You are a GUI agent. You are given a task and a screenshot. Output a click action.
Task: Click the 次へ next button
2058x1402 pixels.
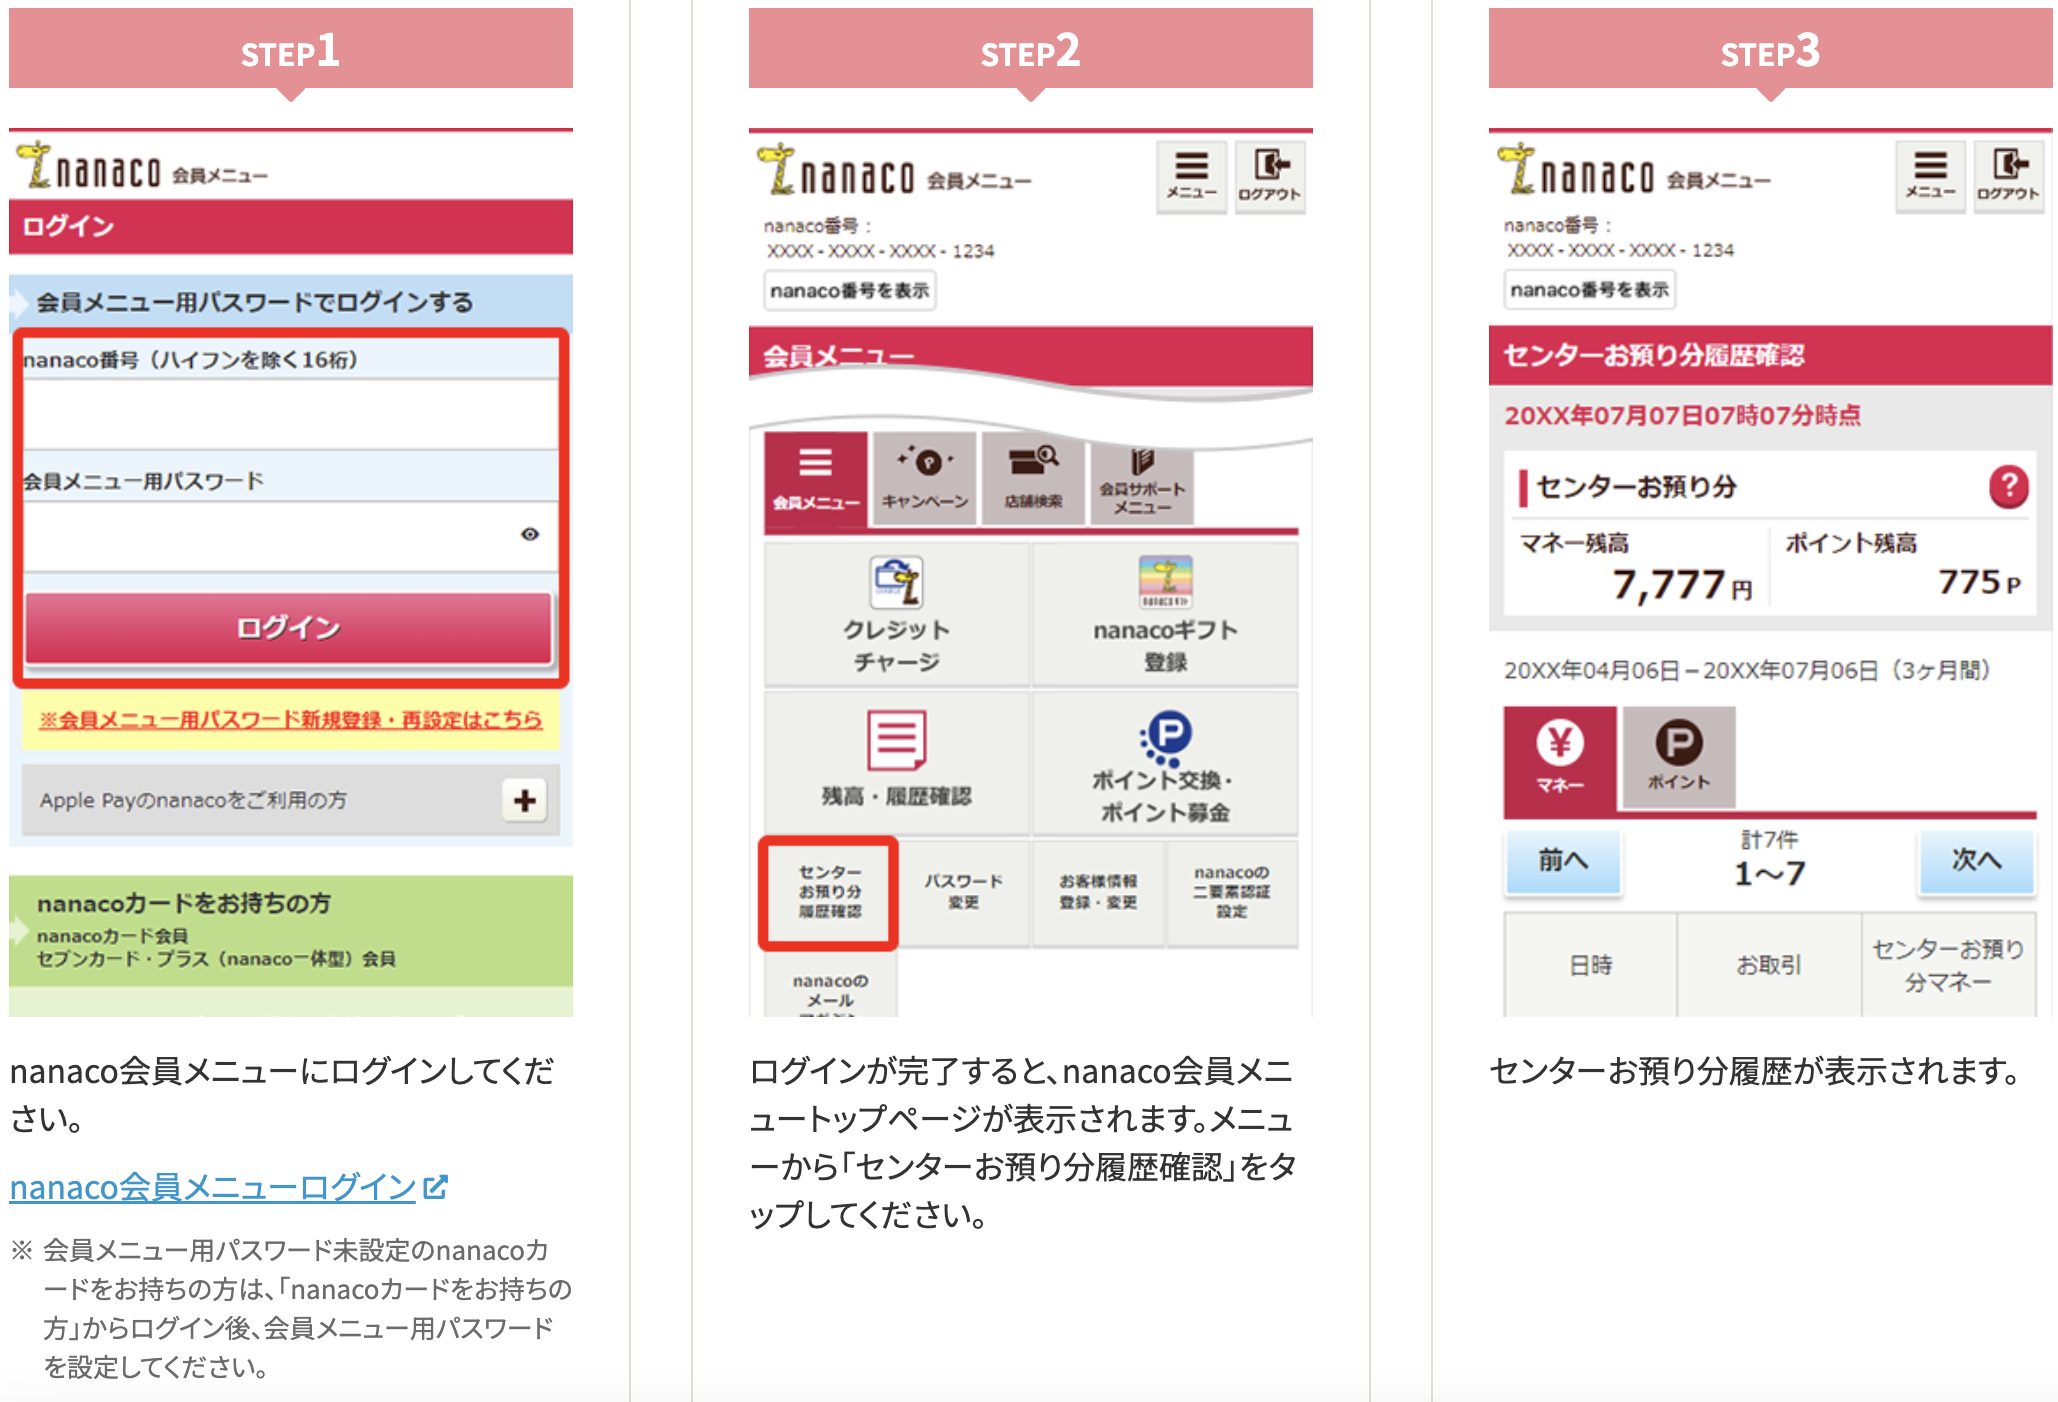click(1976, 860)
